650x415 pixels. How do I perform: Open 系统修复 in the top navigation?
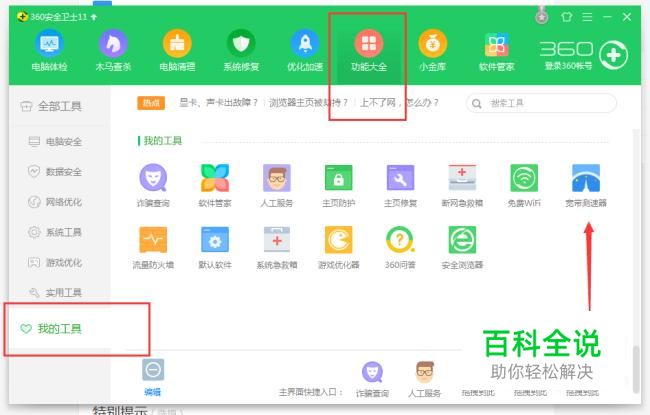click(x=241, y=50)
